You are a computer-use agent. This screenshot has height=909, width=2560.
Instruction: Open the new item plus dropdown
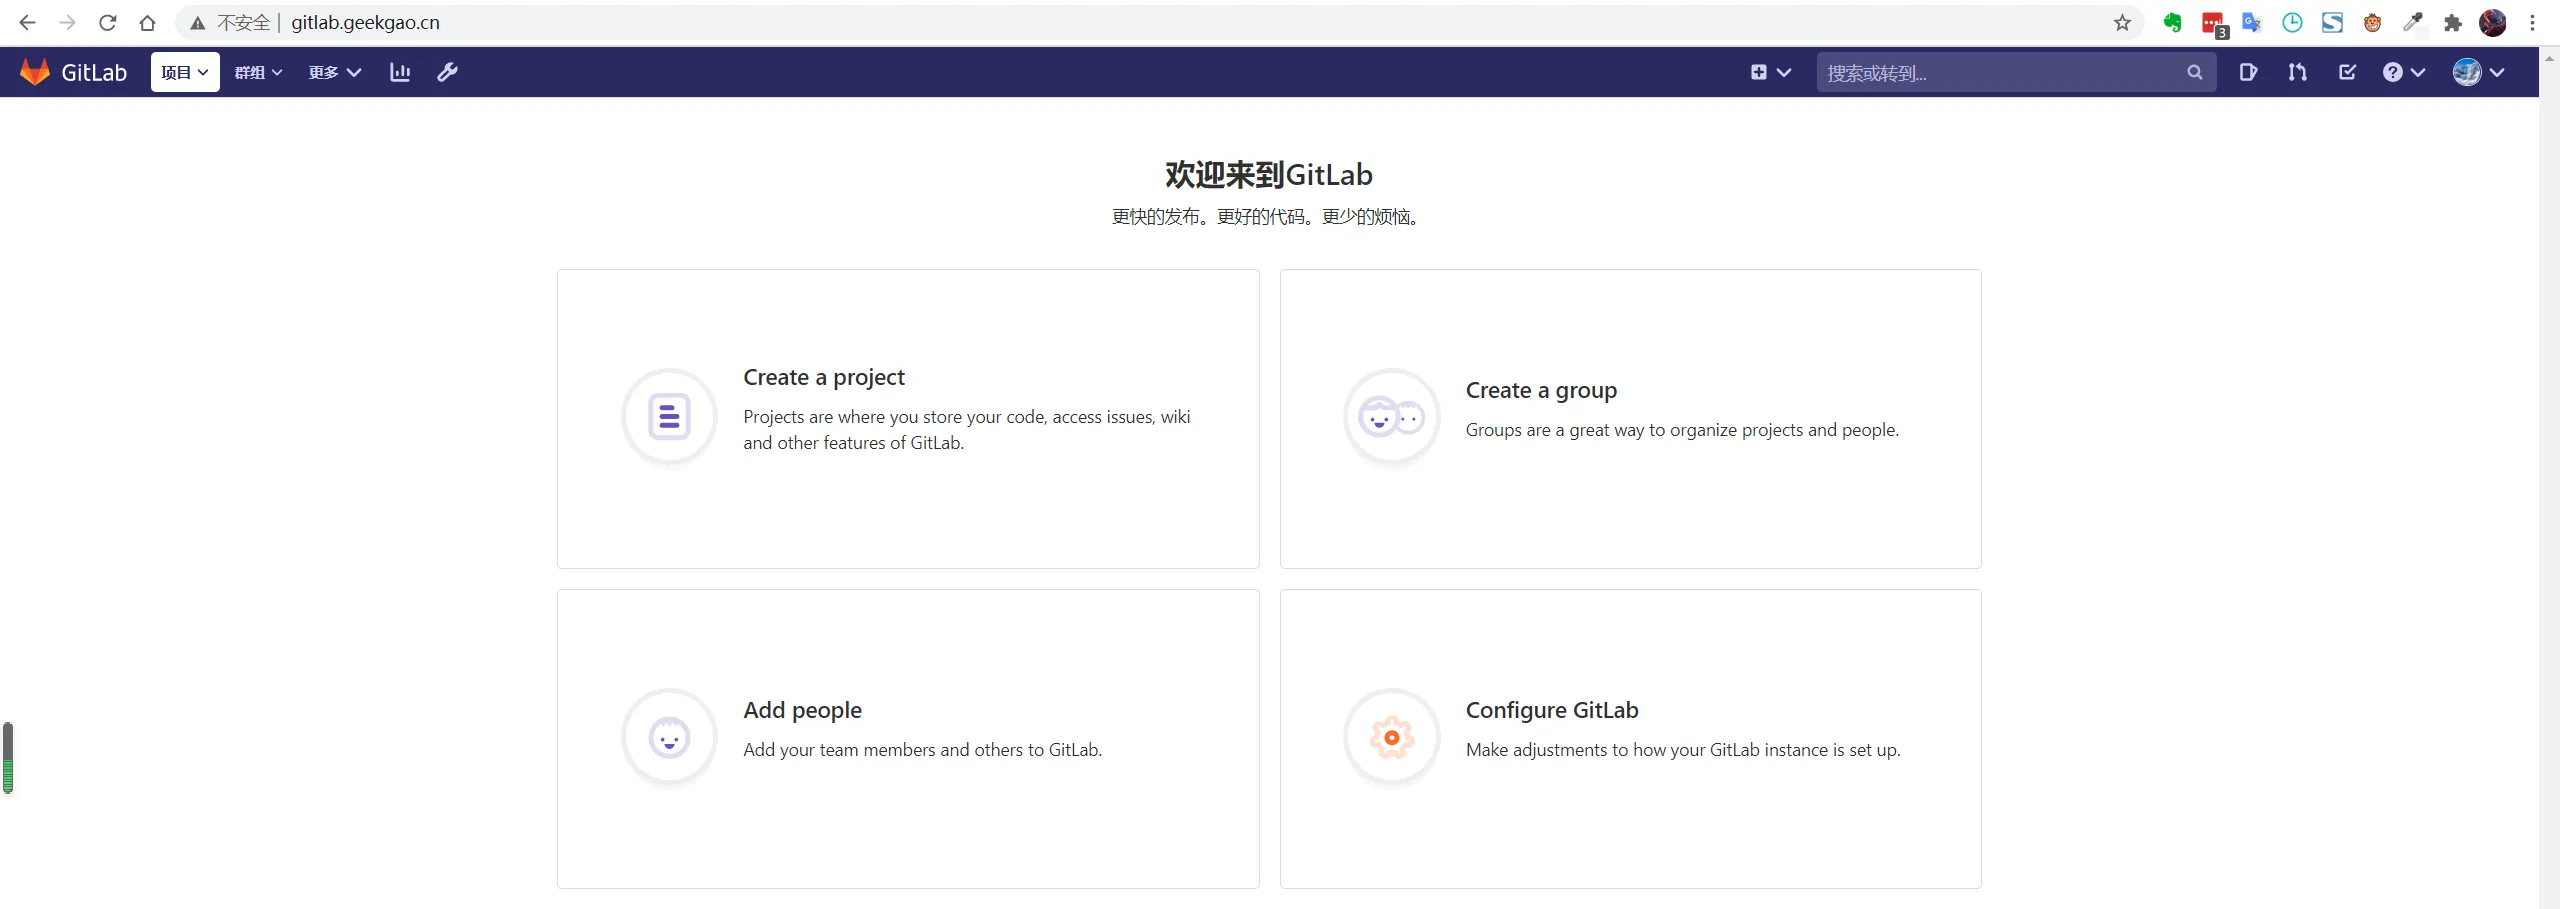tap(1770, 72)
